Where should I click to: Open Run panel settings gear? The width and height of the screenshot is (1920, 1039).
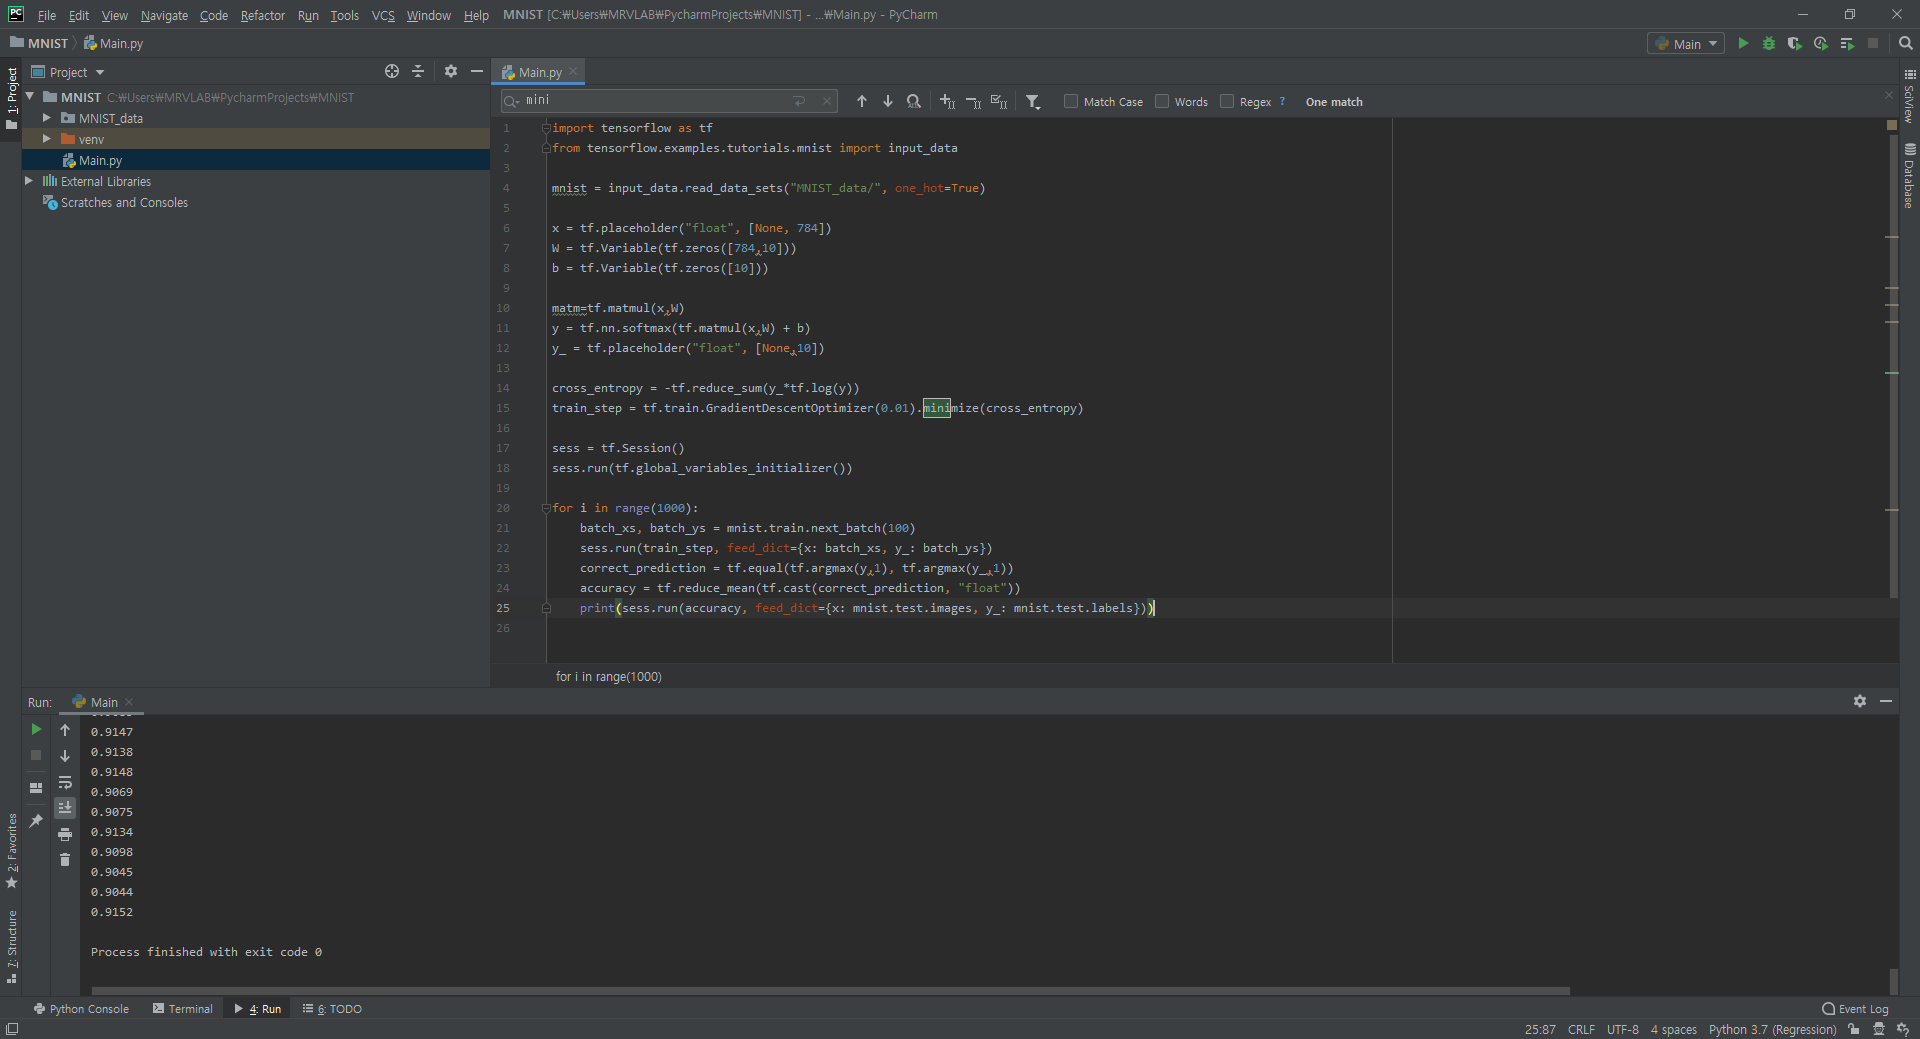point(1860,702)
